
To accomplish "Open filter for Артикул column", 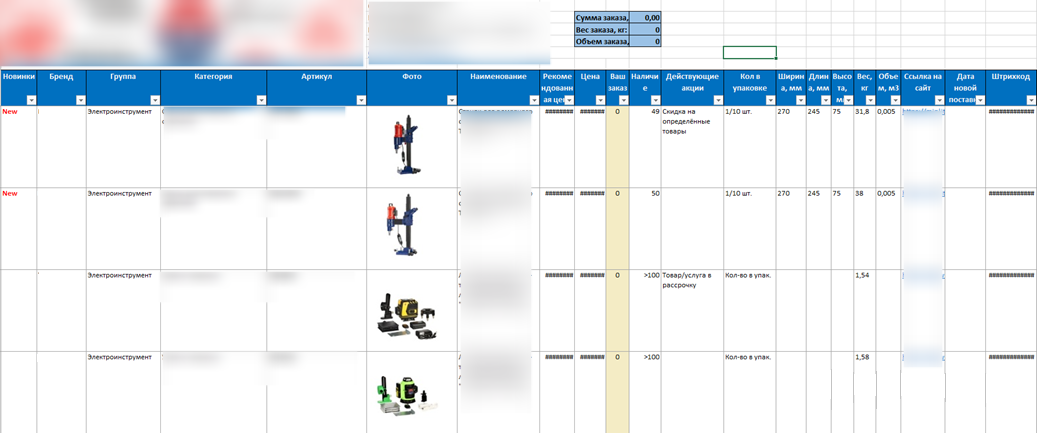I will click(x=359, y=100).
